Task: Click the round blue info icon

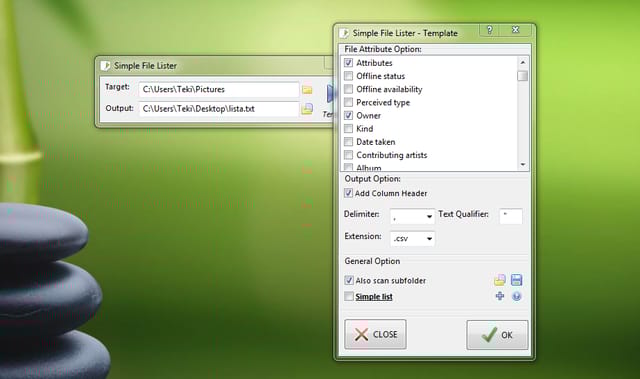Action: 516,296
